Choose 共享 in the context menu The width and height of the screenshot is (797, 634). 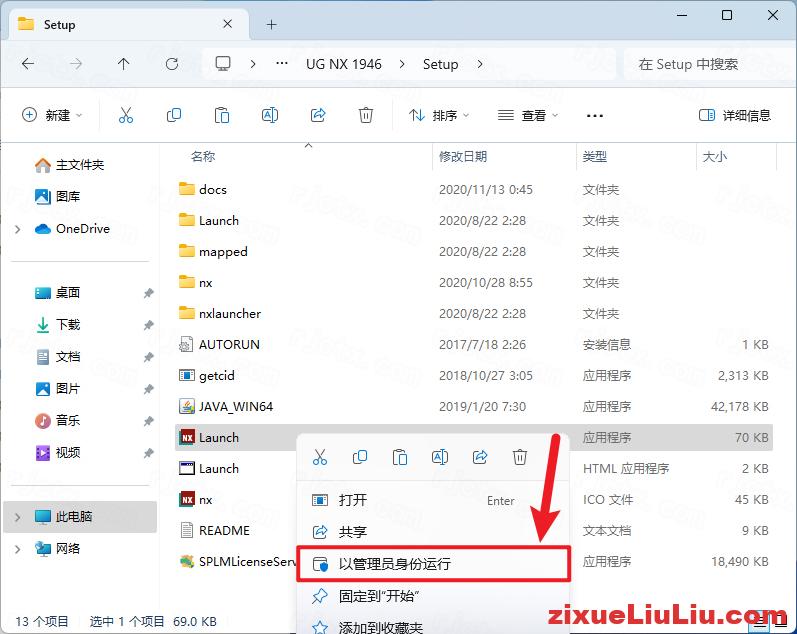click(433, 532)
